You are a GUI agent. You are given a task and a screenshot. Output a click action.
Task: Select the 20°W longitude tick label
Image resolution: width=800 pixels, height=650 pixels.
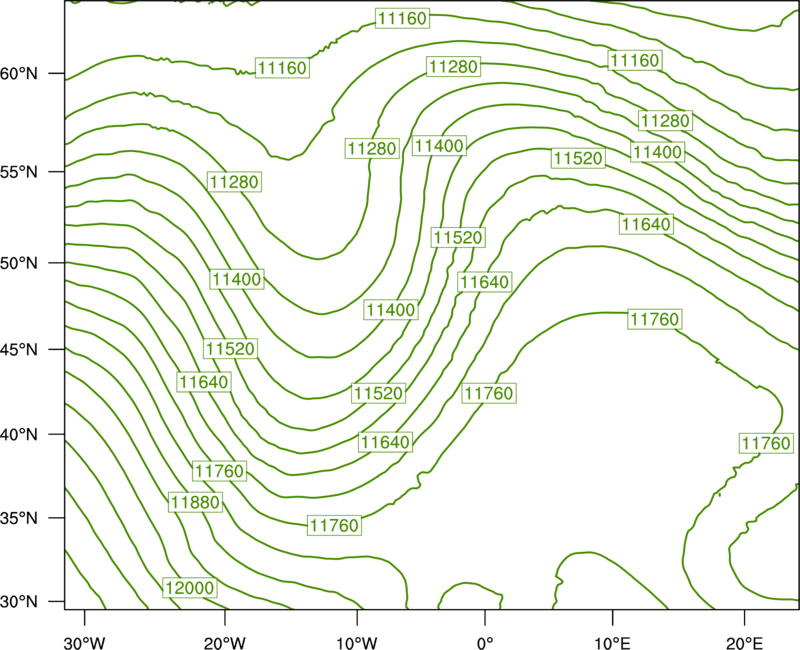pos(224,643)
